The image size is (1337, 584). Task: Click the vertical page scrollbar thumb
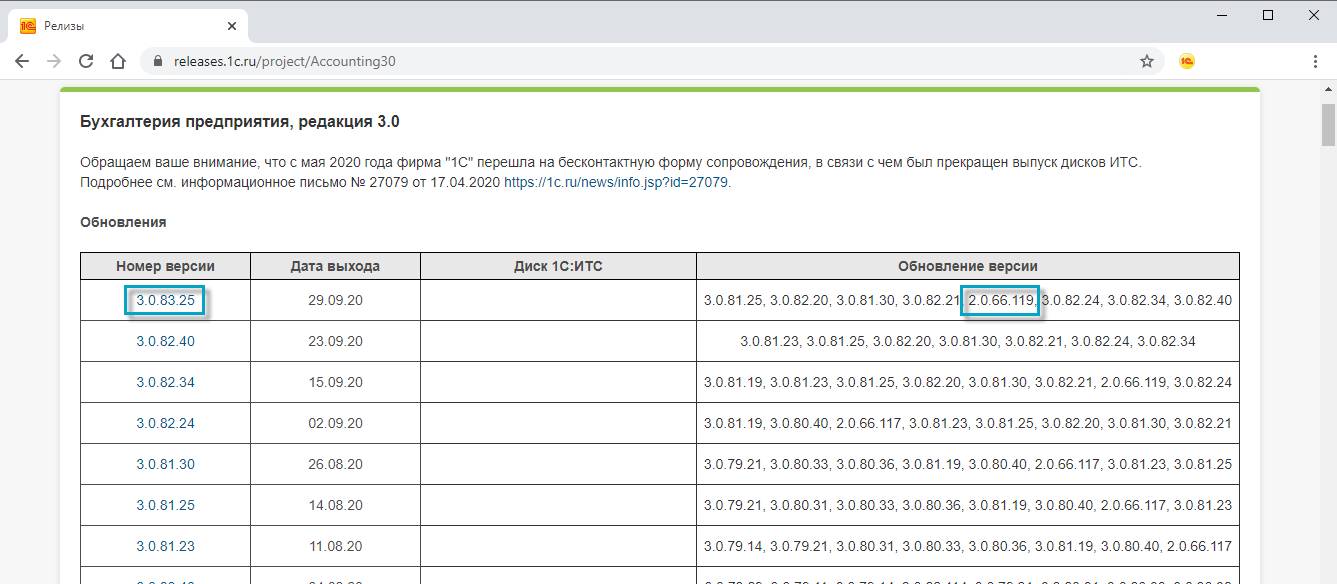click(x=1328, y=124)
